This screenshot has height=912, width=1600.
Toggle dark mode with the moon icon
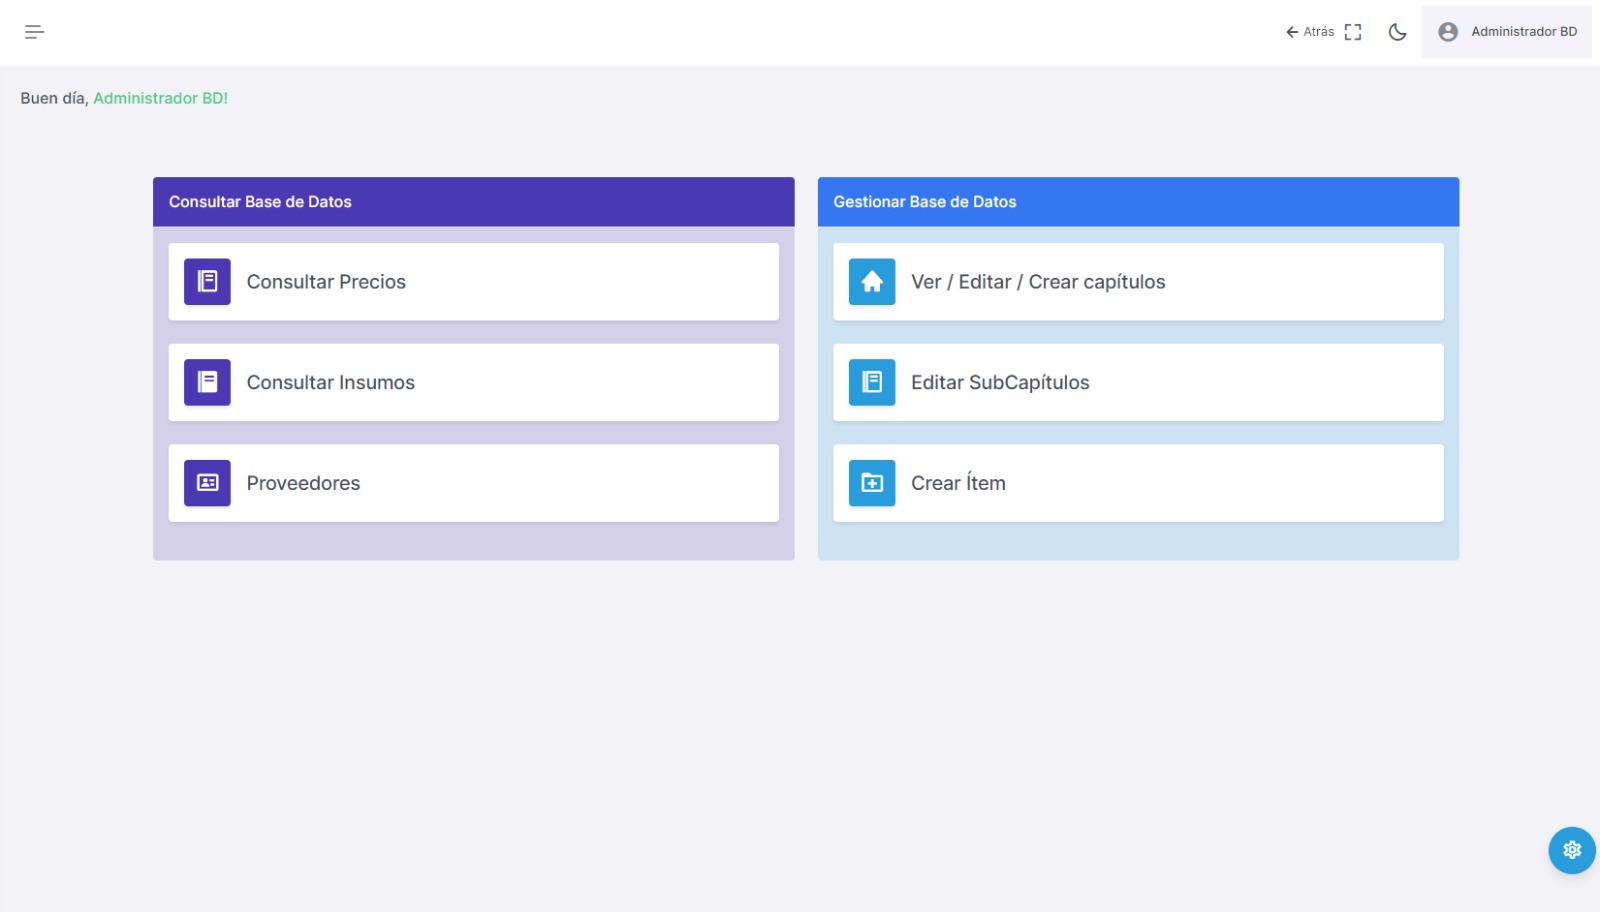point(1397,32)
